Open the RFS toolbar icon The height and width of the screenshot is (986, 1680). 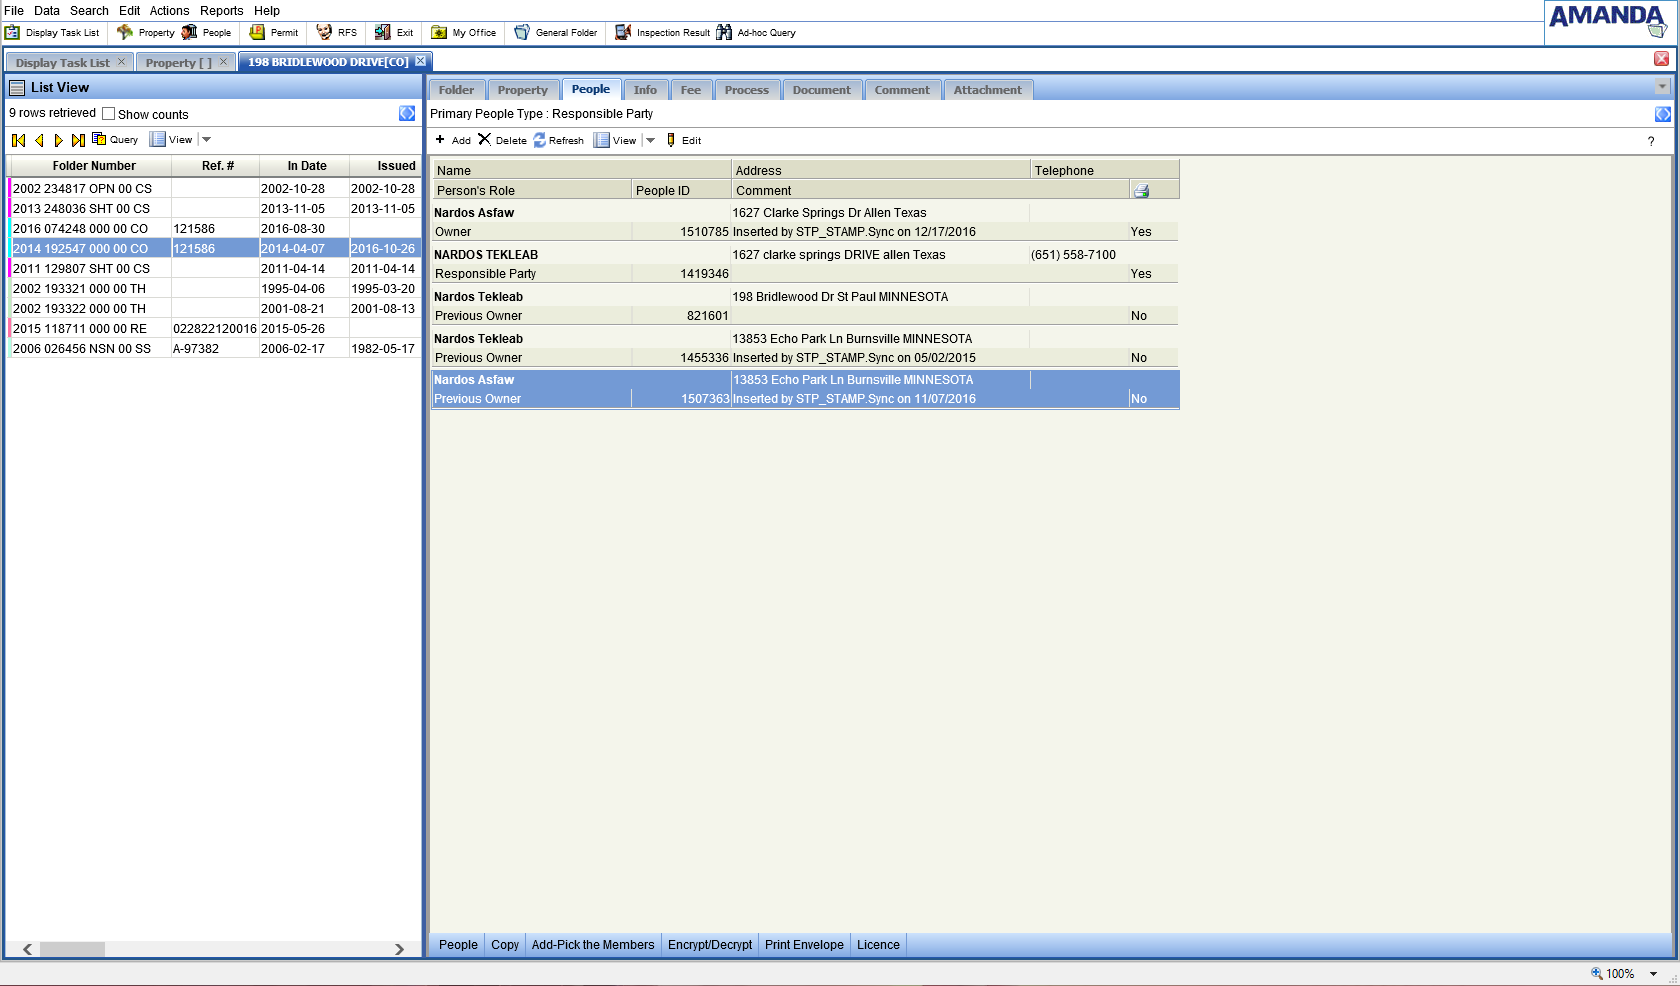324,33
